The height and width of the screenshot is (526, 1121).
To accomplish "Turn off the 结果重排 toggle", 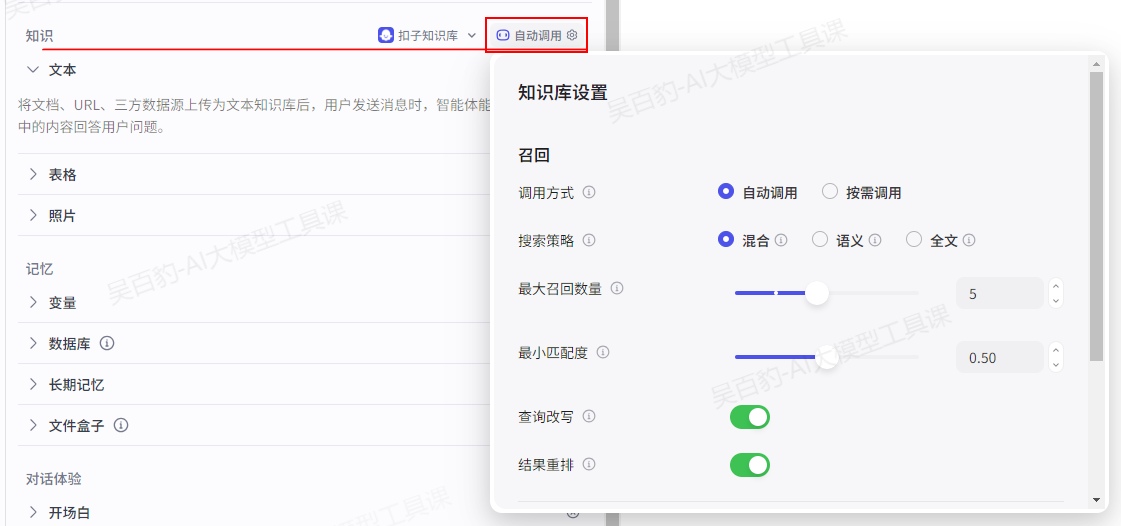I will coord(750,465).
